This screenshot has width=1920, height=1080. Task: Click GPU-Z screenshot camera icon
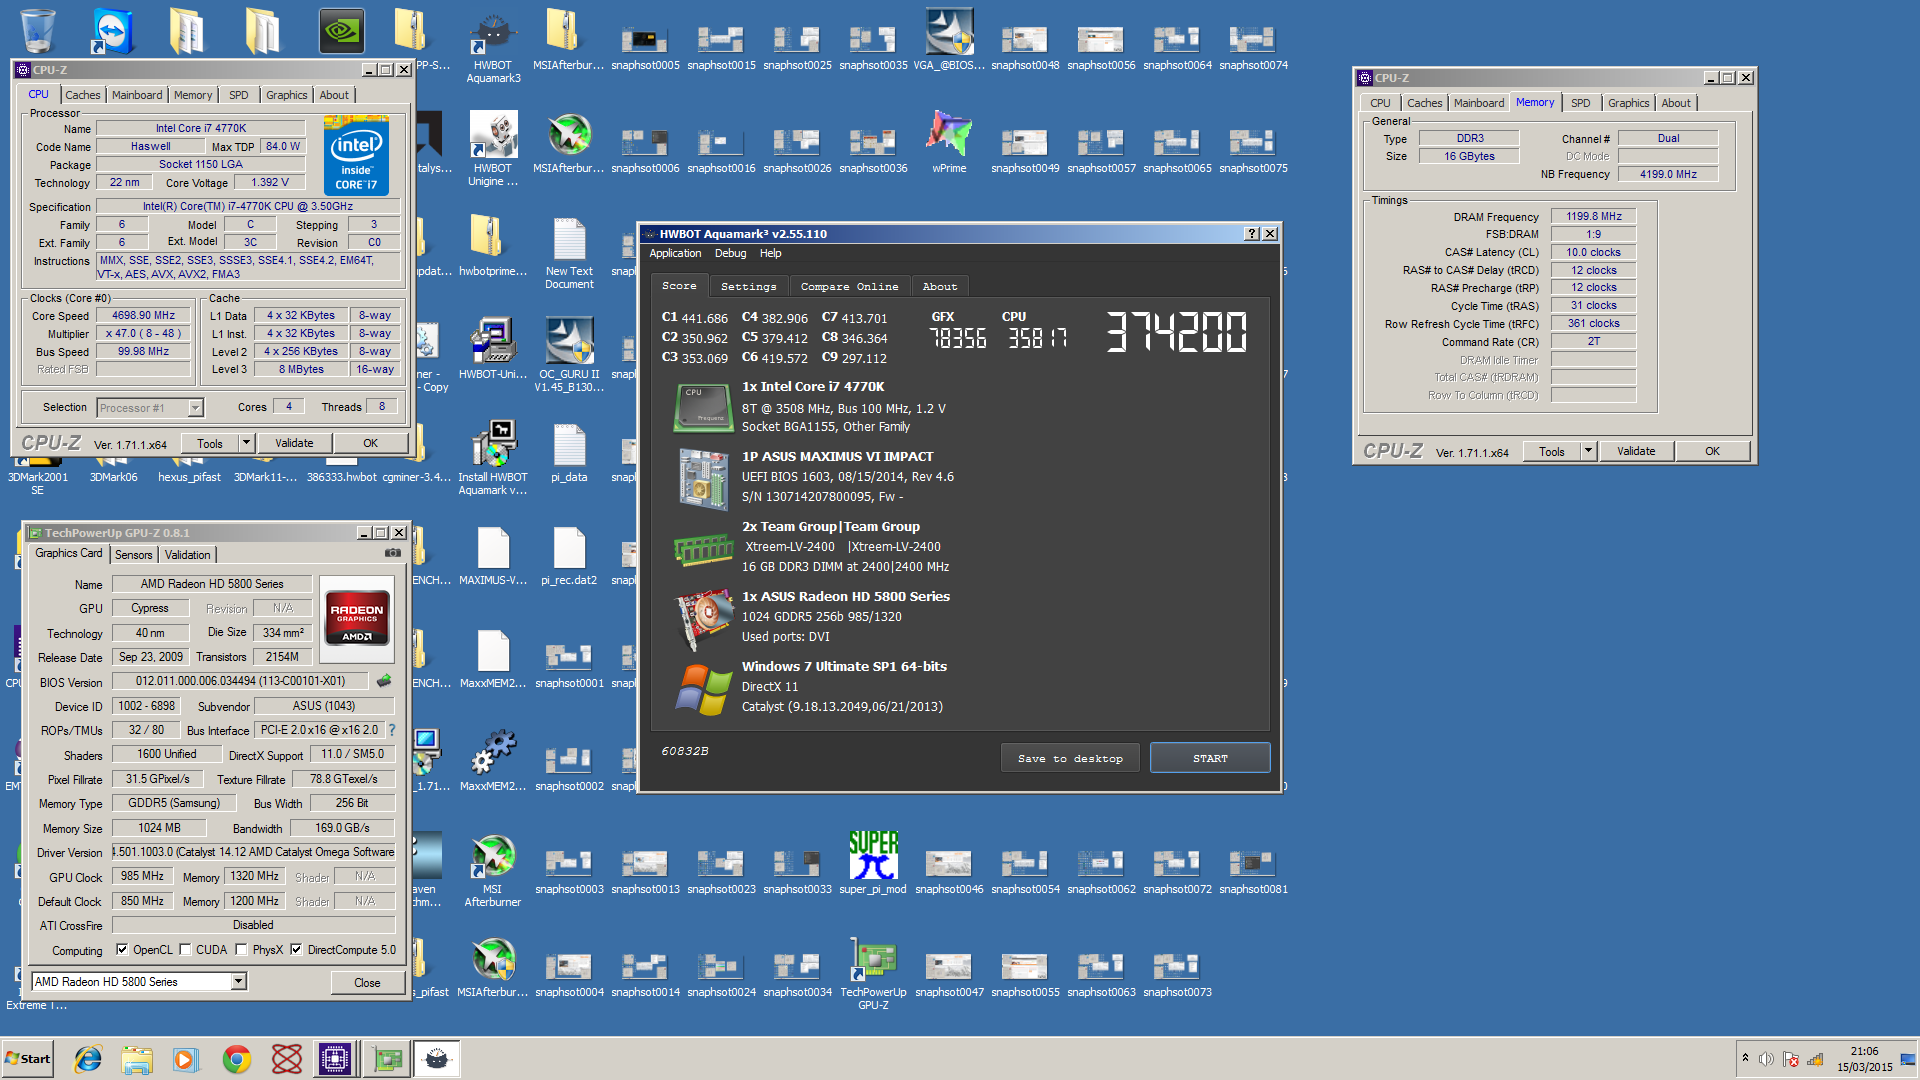click(393, 553)
